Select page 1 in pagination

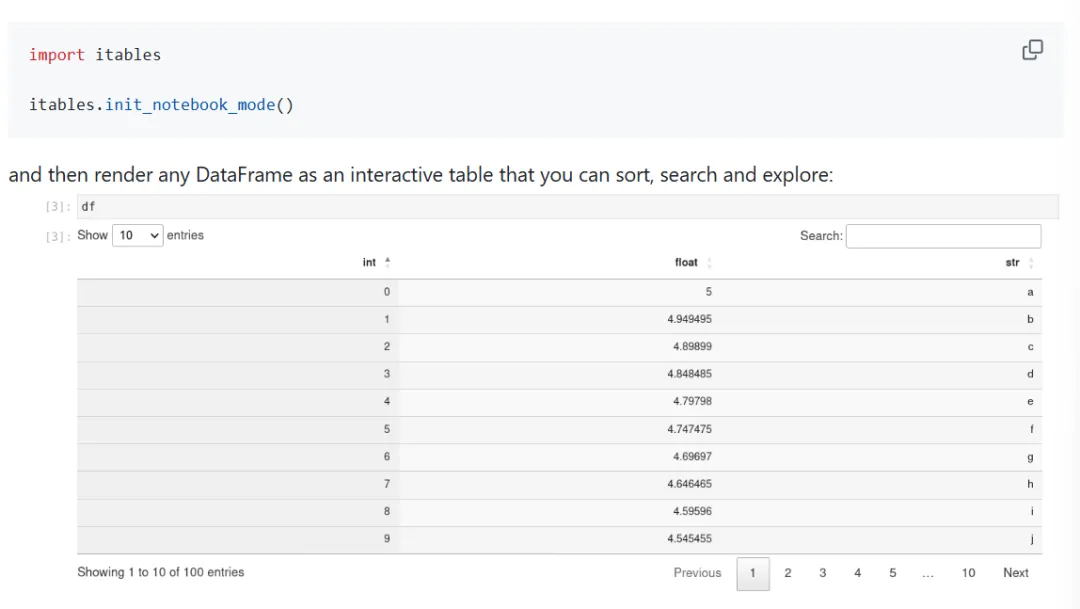[x=753, y=573]
